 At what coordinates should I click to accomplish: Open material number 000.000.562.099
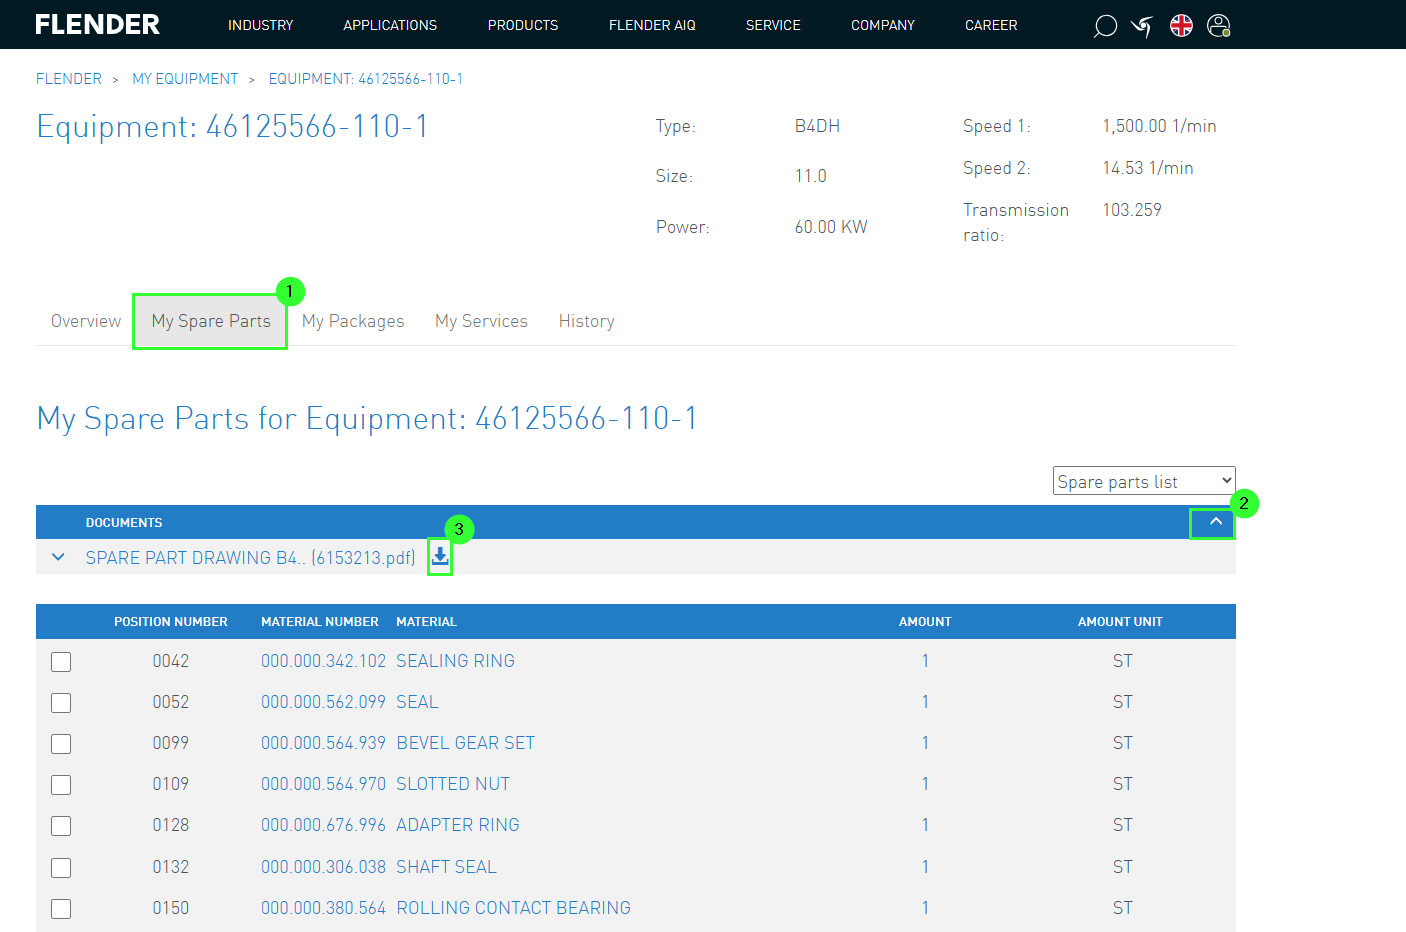(323, 702)
